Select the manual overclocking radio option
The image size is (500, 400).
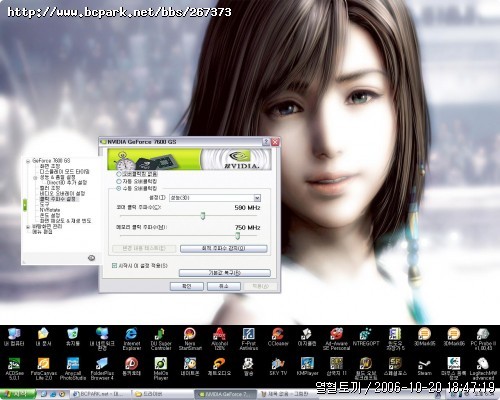coord(119,188)
